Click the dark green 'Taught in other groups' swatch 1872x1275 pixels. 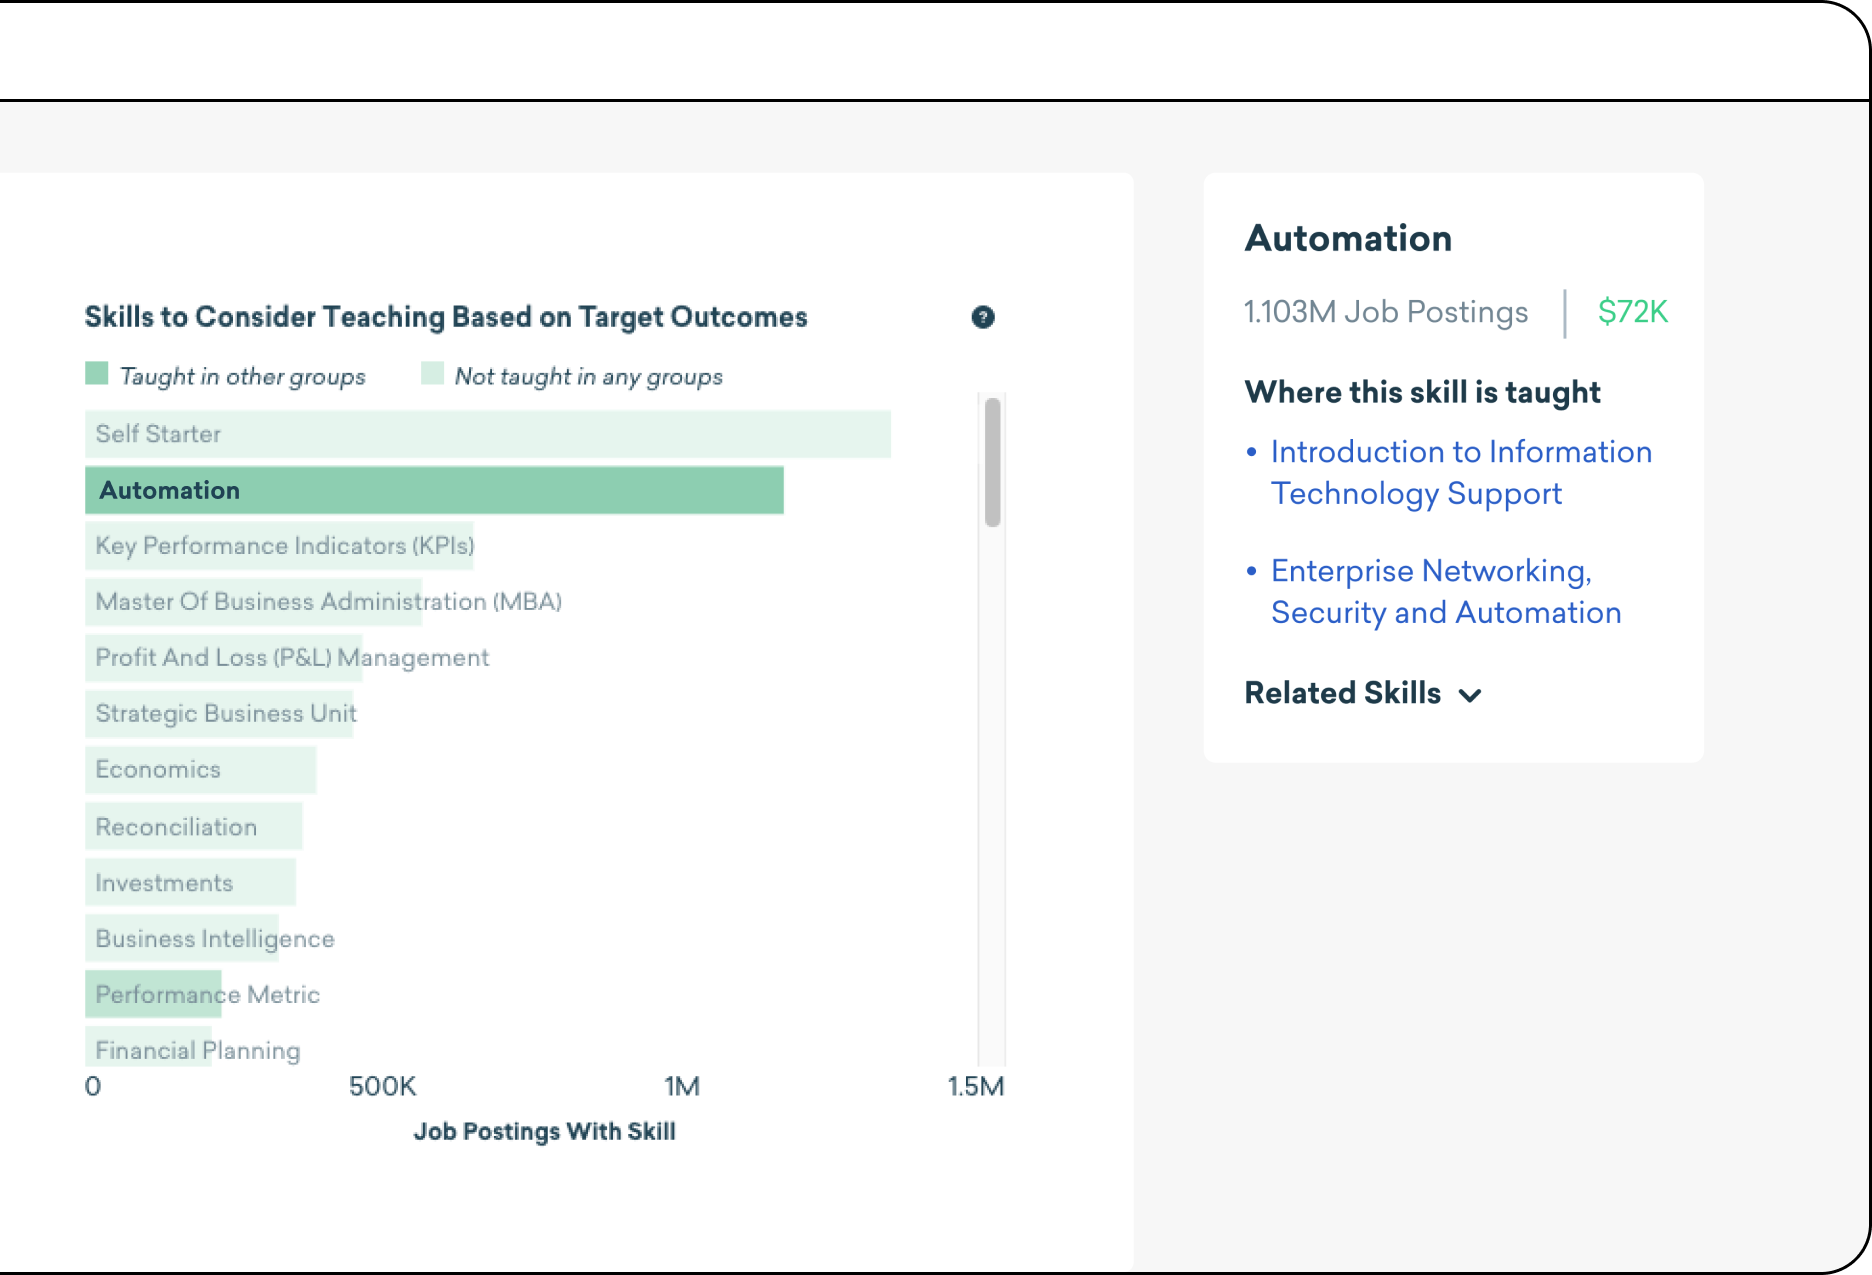97,374
